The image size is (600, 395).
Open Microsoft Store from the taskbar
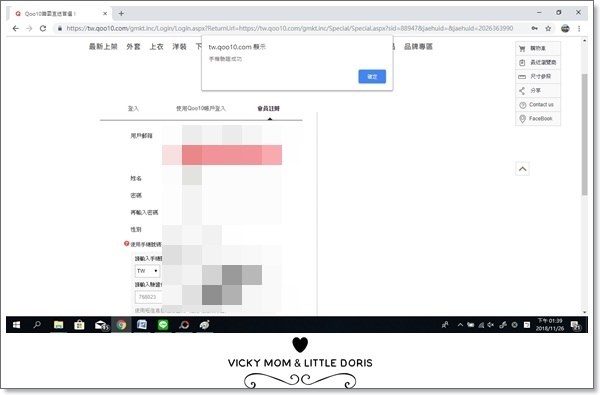pos(79,325)
